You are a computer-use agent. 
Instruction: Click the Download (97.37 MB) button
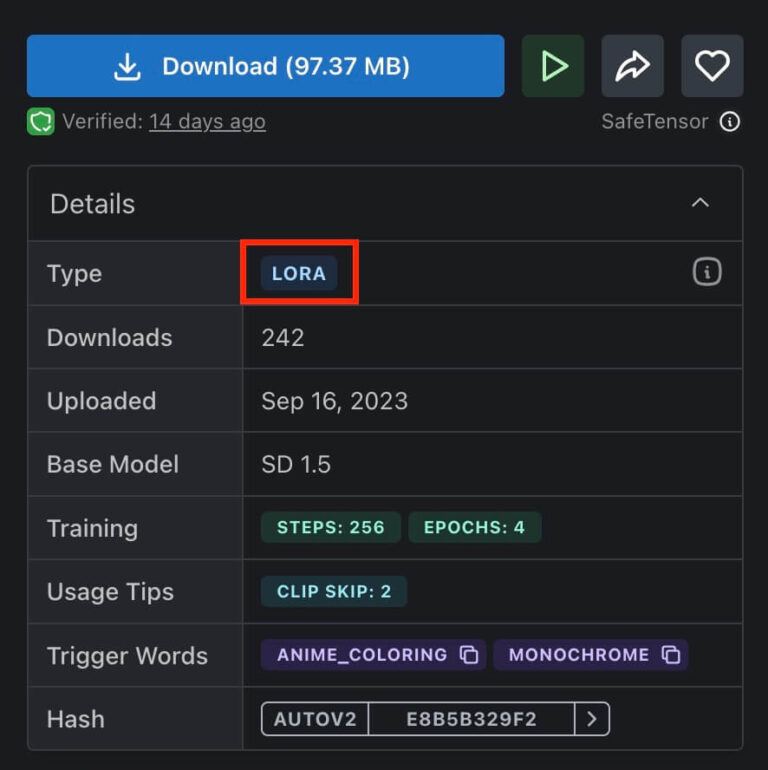[x=265, y=66]
